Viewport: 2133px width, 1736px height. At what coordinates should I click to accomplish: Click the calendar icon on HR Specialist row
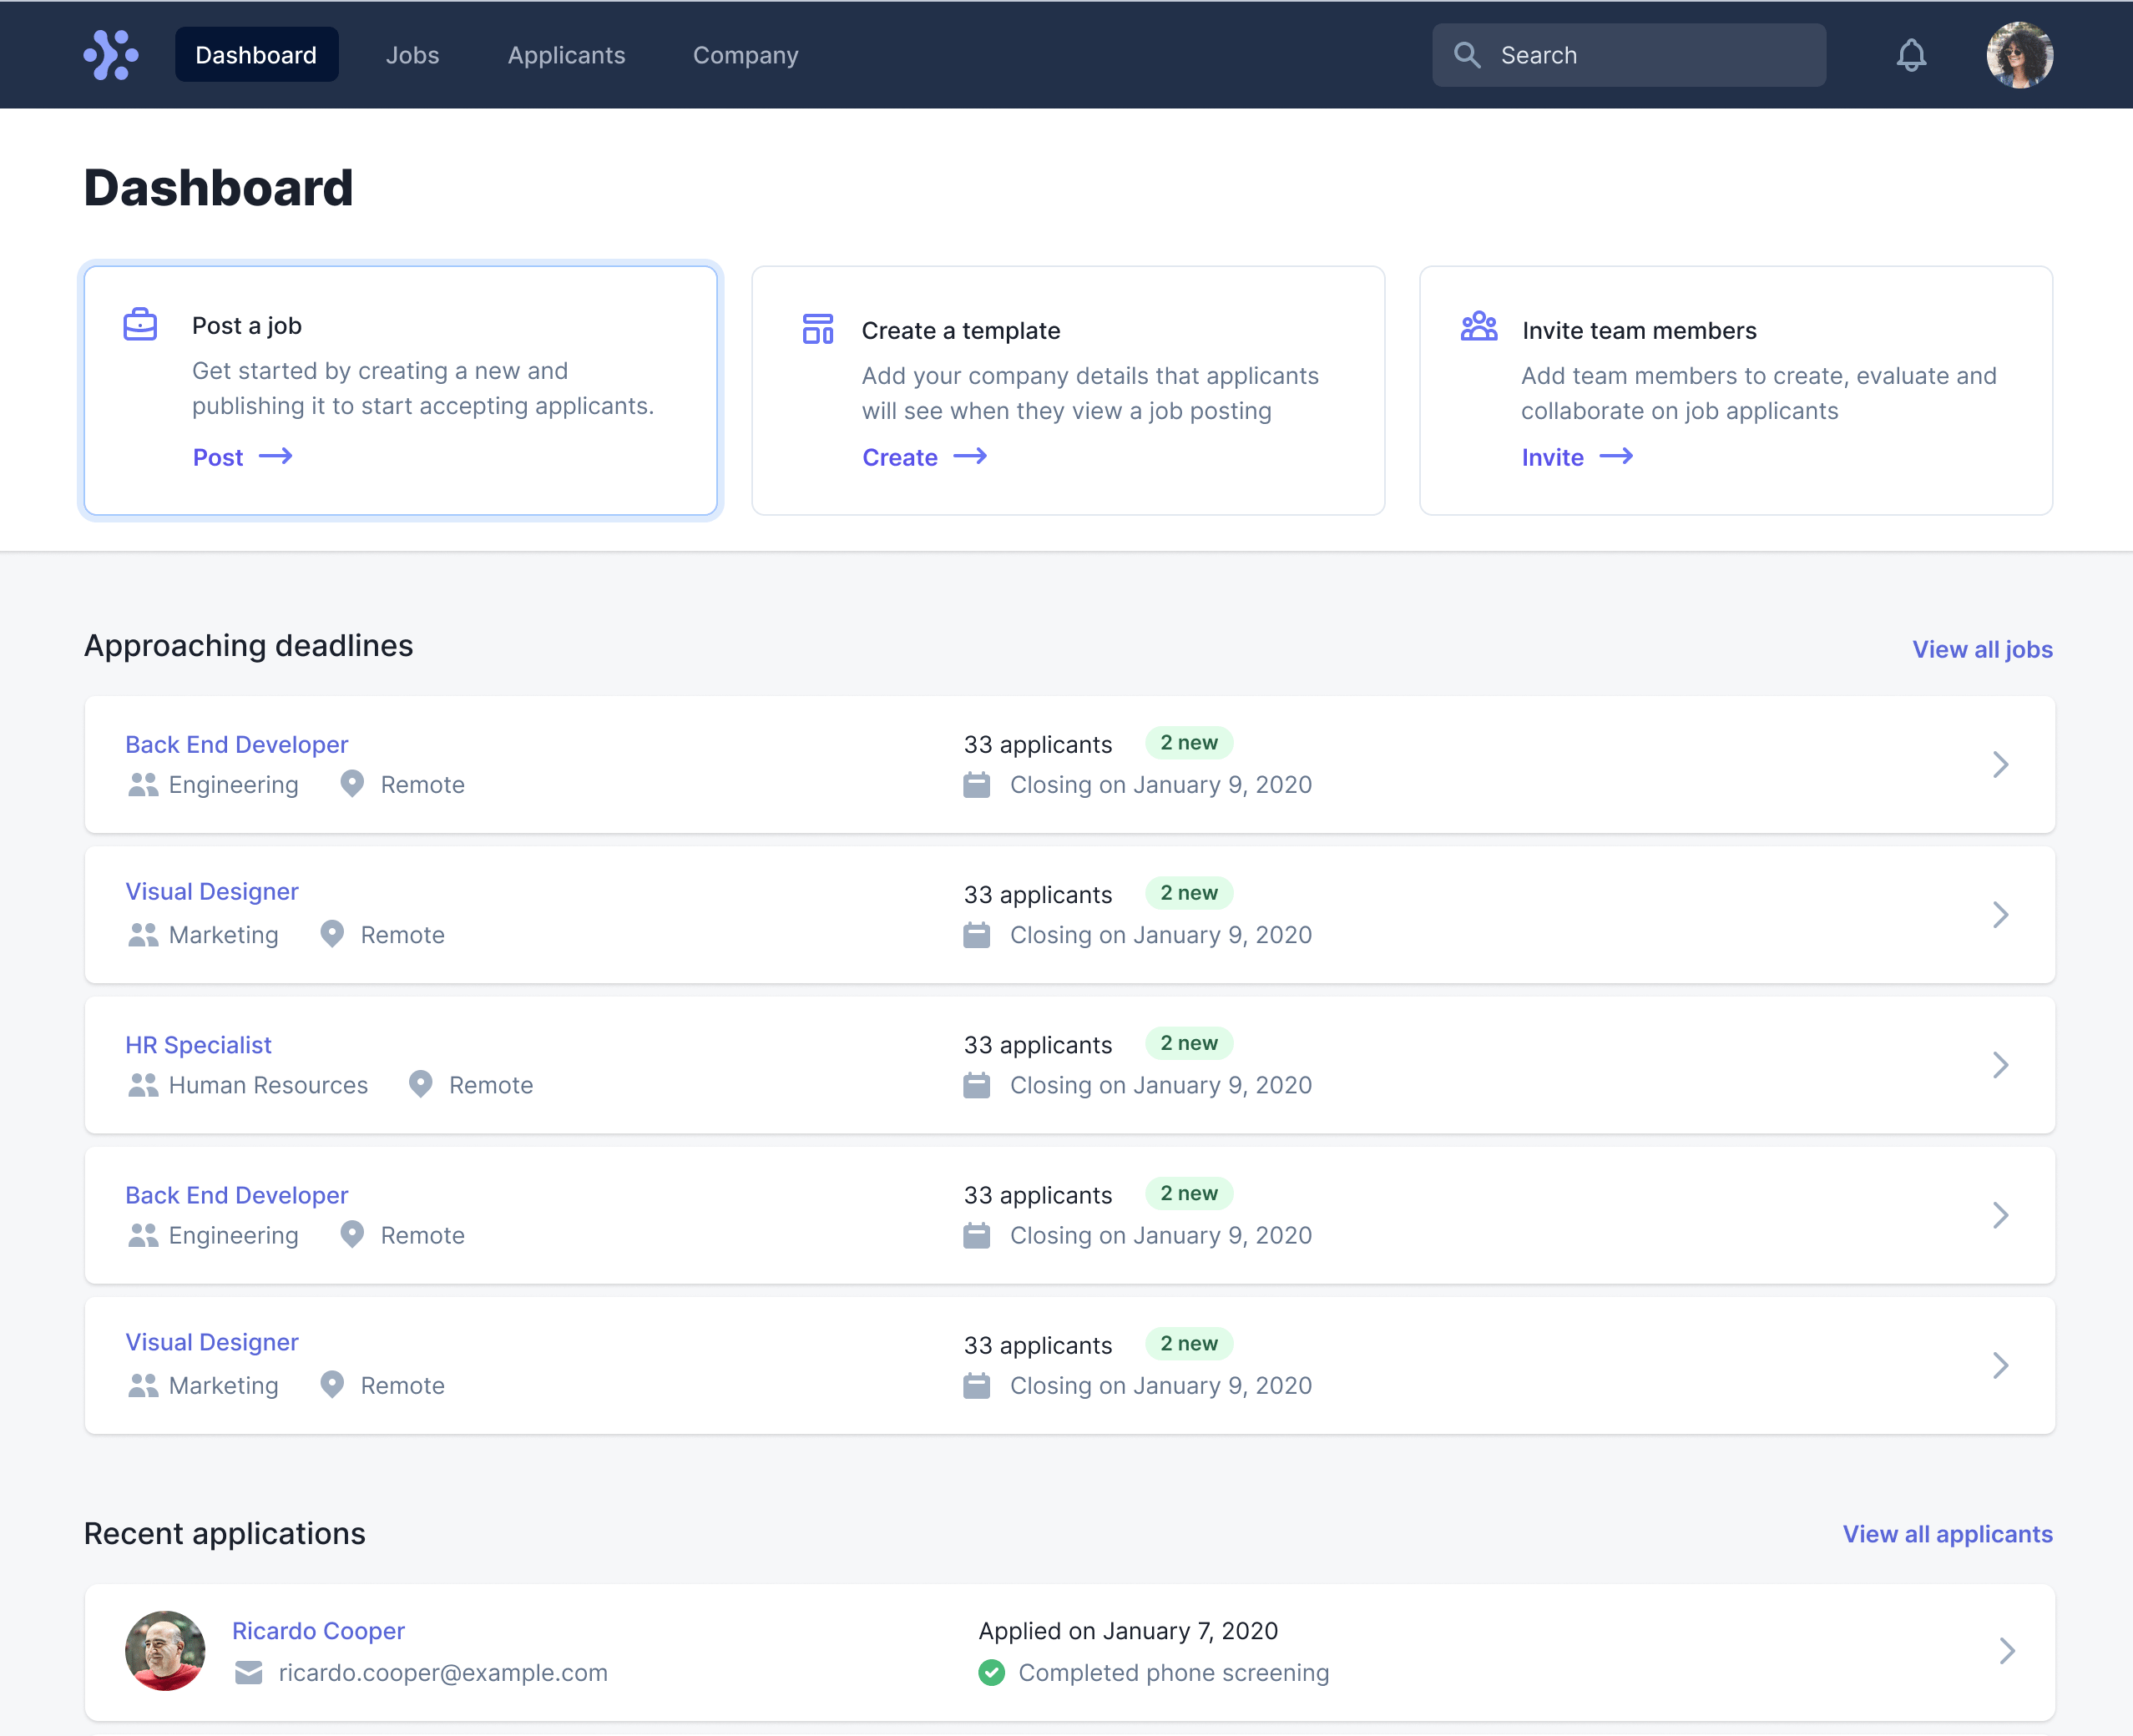point(976,1085)
